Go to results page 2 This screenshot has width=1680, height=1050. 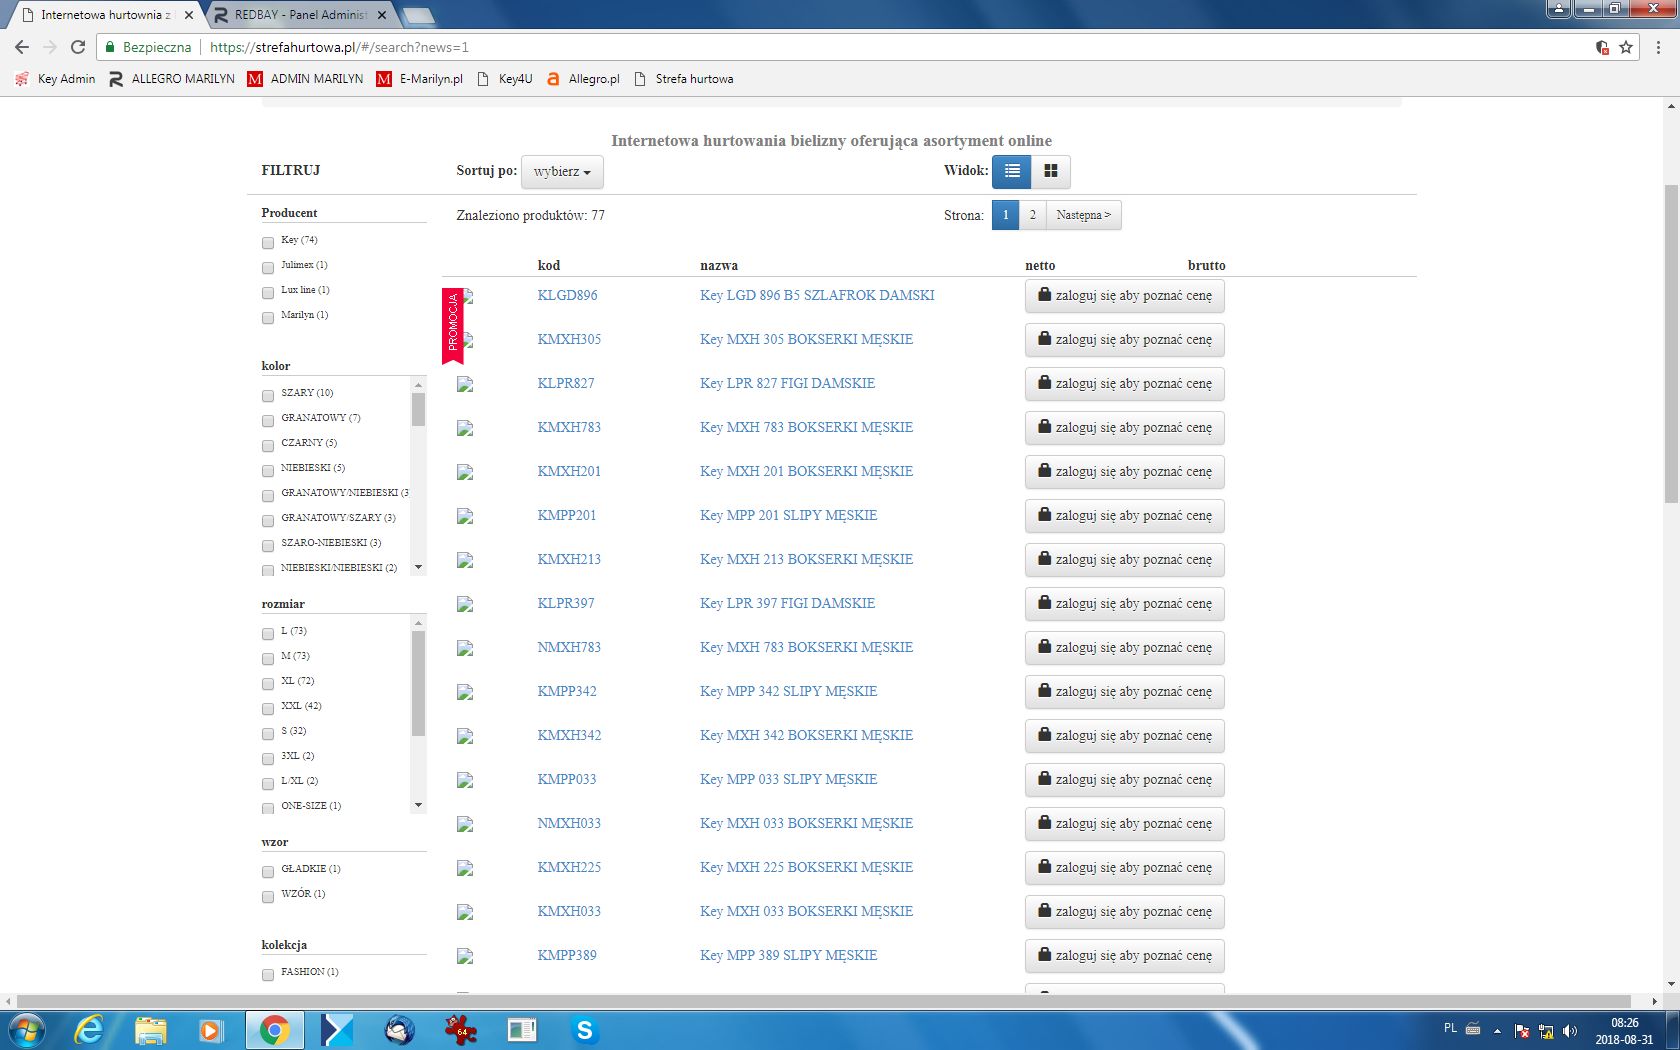pos(1032,215)
